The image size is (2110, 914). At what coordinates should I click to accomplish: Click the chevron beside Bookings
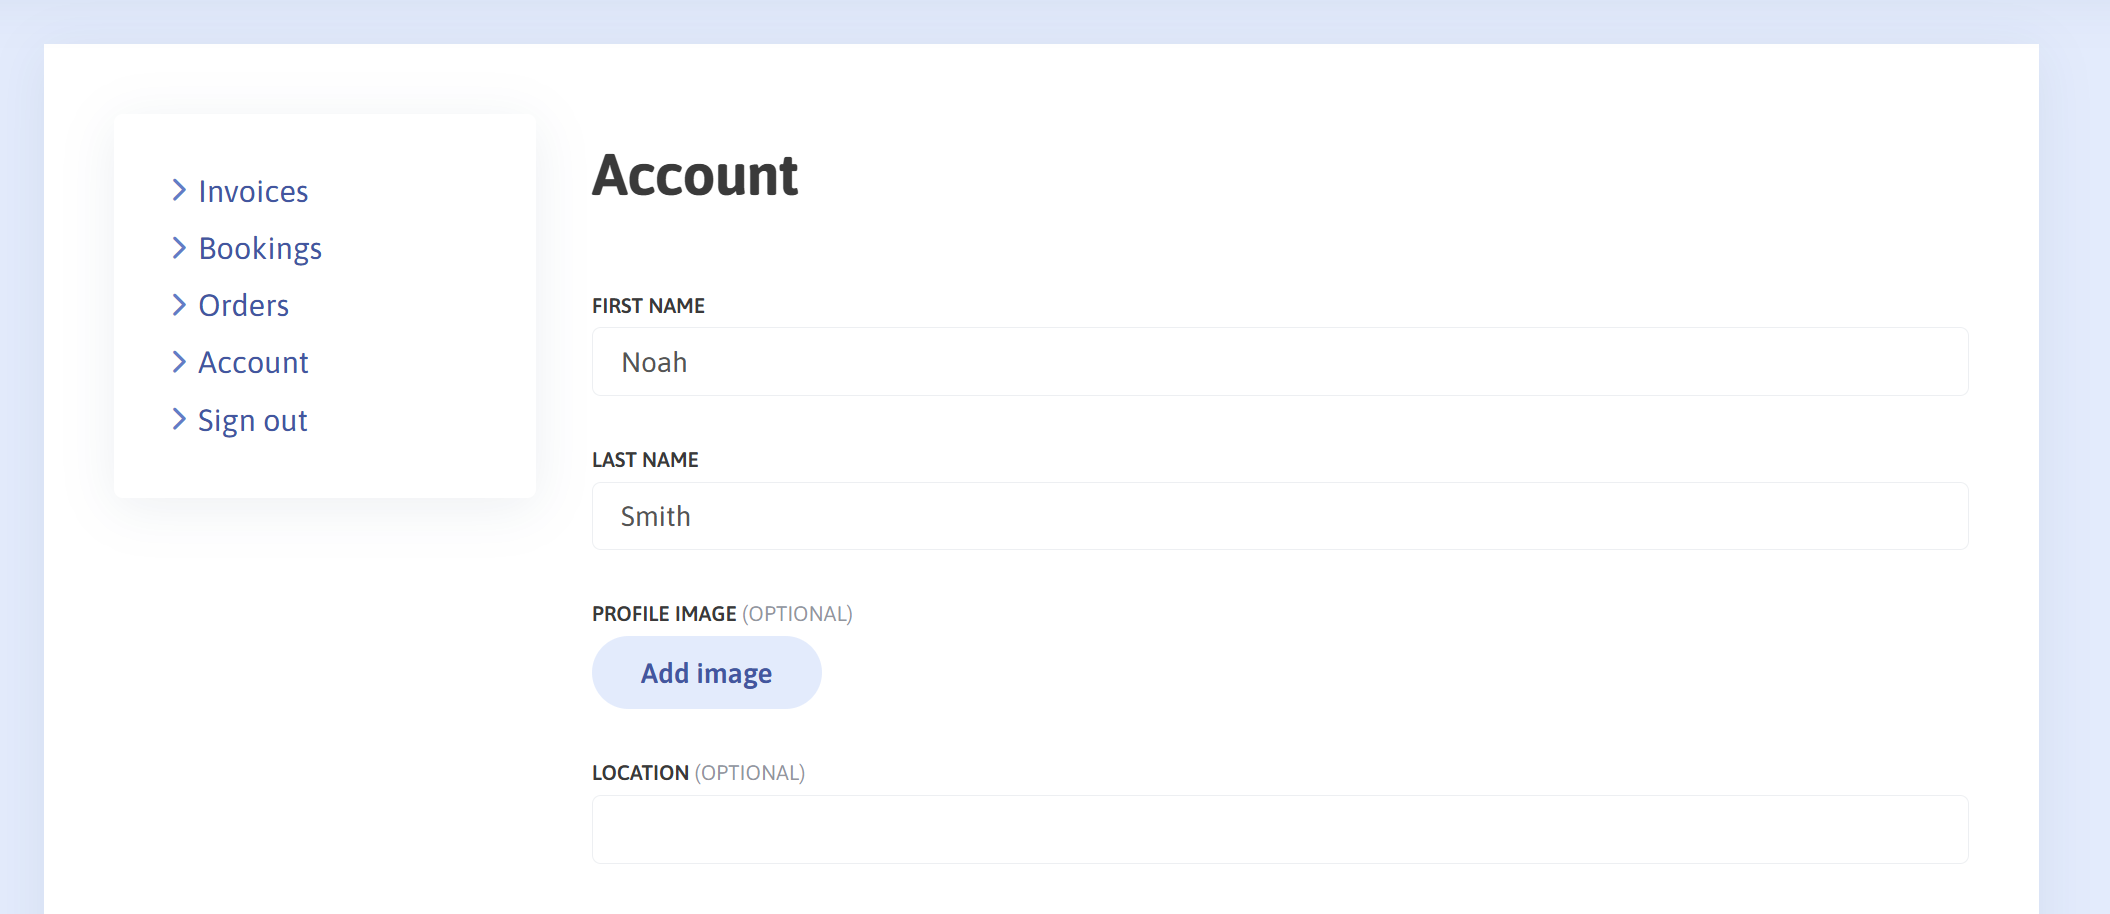pos(179,247)
